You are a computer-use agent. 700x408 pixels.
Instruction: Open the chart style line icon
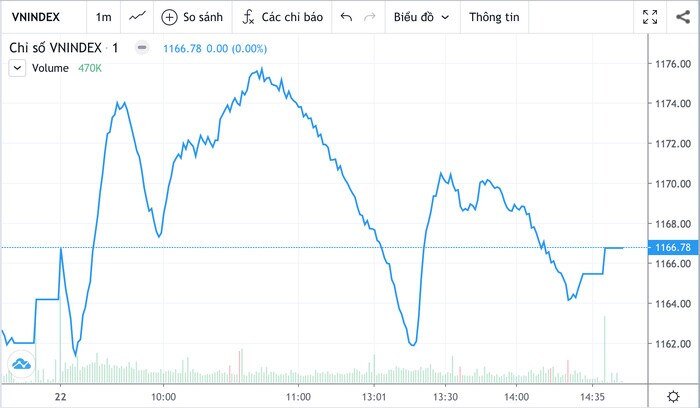[137, 17]
